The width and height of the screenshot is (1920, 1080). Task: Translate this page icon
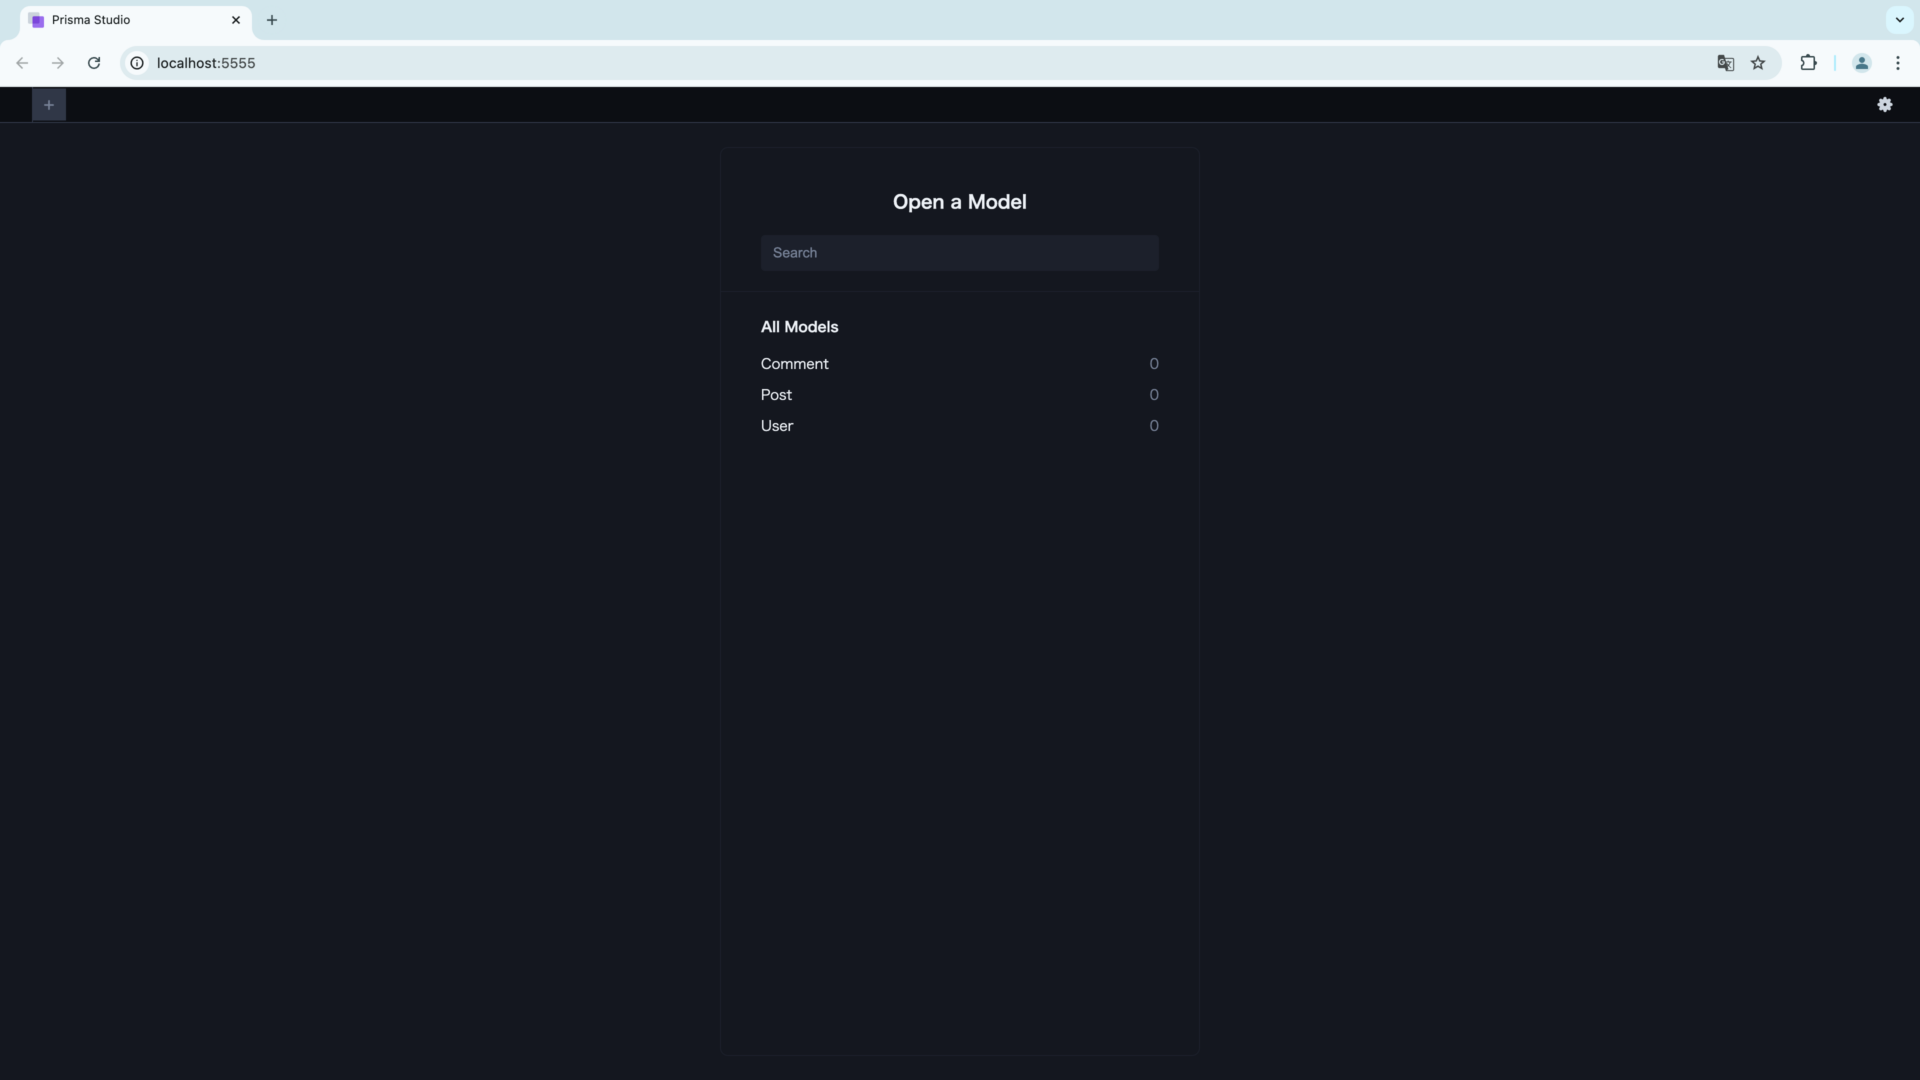(1725, 63)
